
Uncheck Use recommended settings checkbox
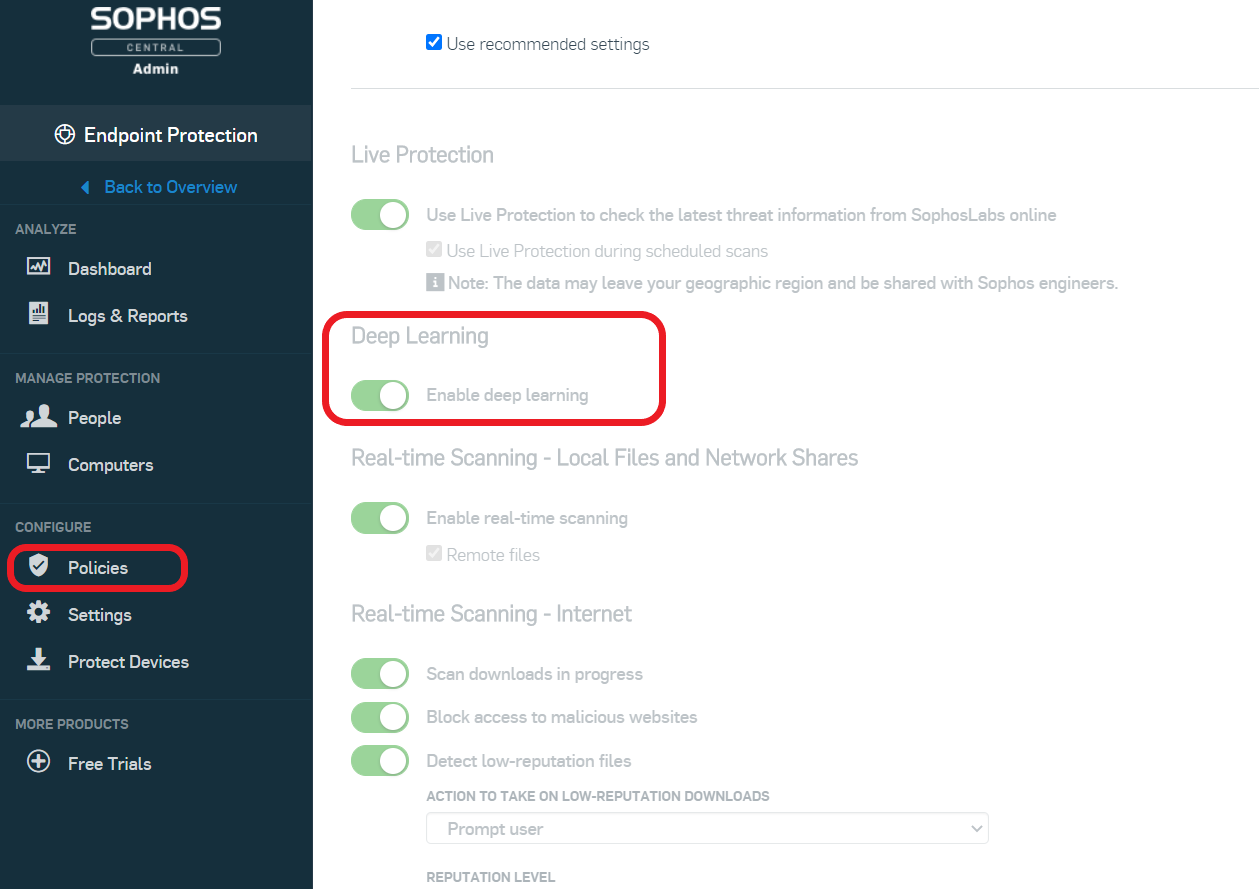(x=434, y=43)
